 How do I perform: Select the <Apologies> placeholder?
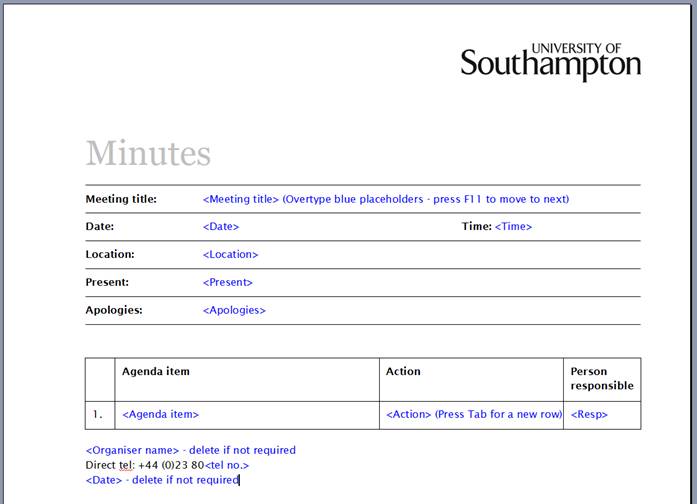tap(234, 310)
